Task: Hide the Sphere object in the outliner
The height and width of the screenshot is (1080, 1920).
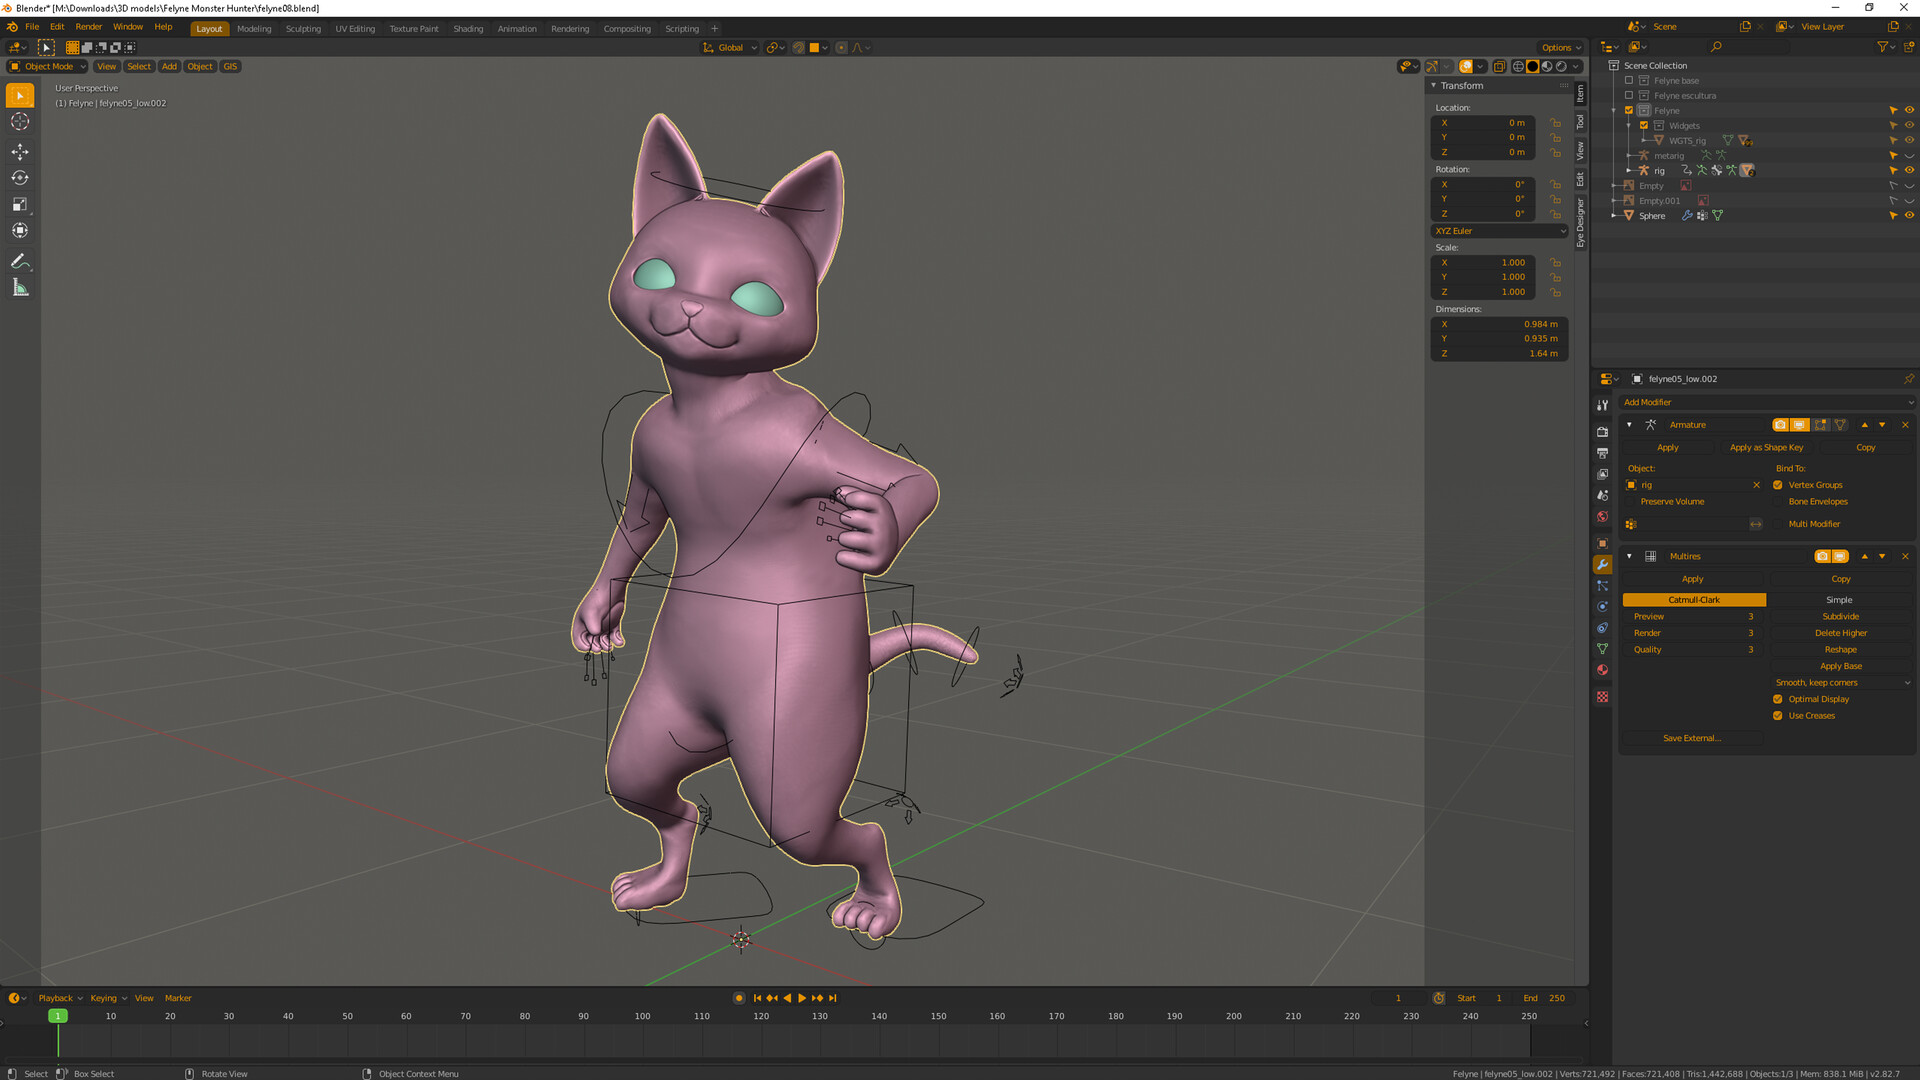Action: point(1908,216)
